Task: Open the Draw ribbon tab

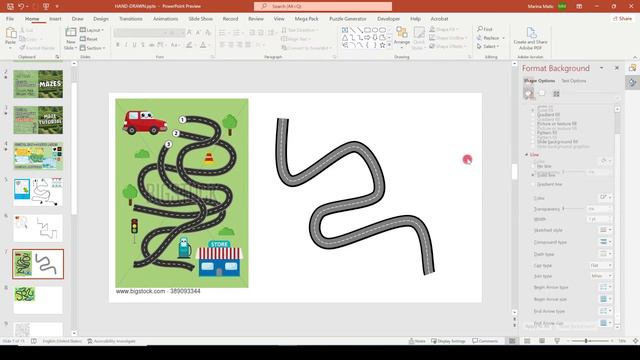Action: coord(78,19)
